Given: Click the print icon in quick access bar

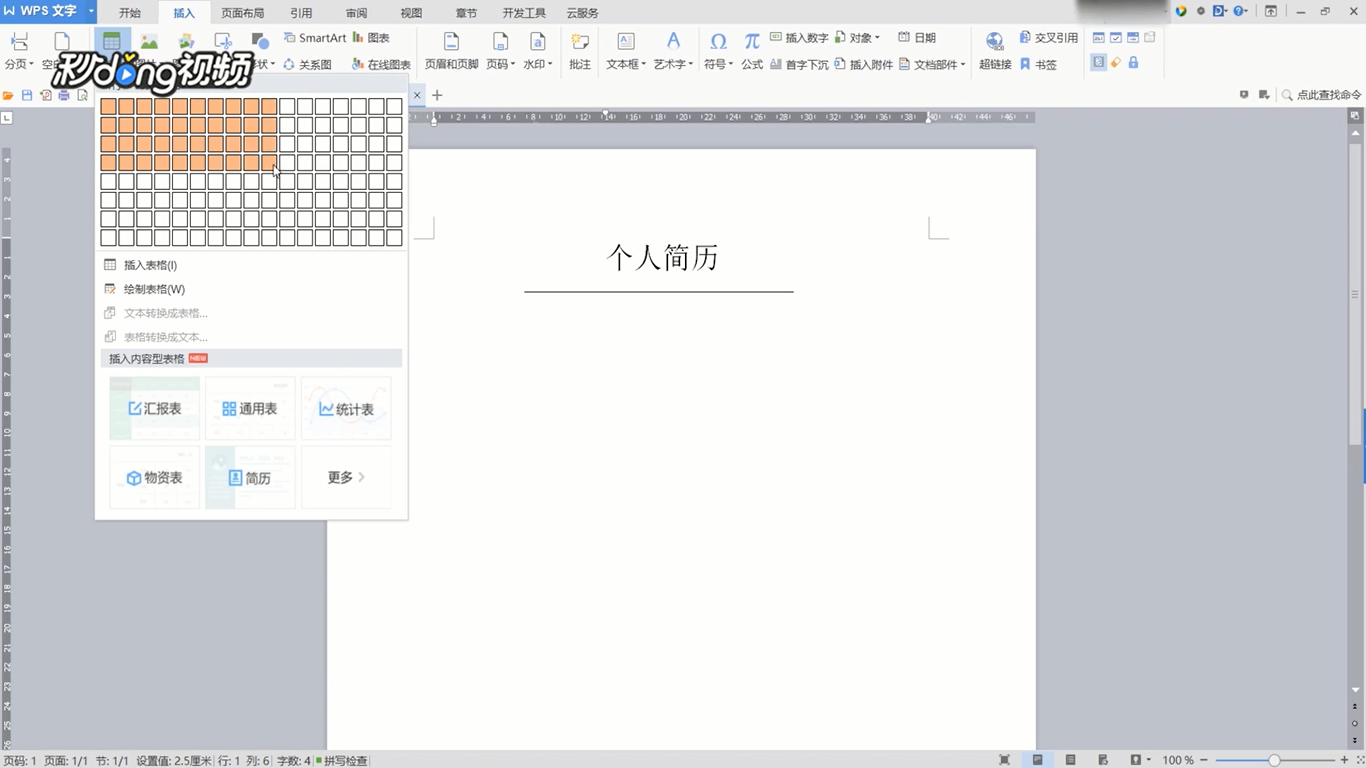Looking at the screenshot, I should click(x=64, y=95).
